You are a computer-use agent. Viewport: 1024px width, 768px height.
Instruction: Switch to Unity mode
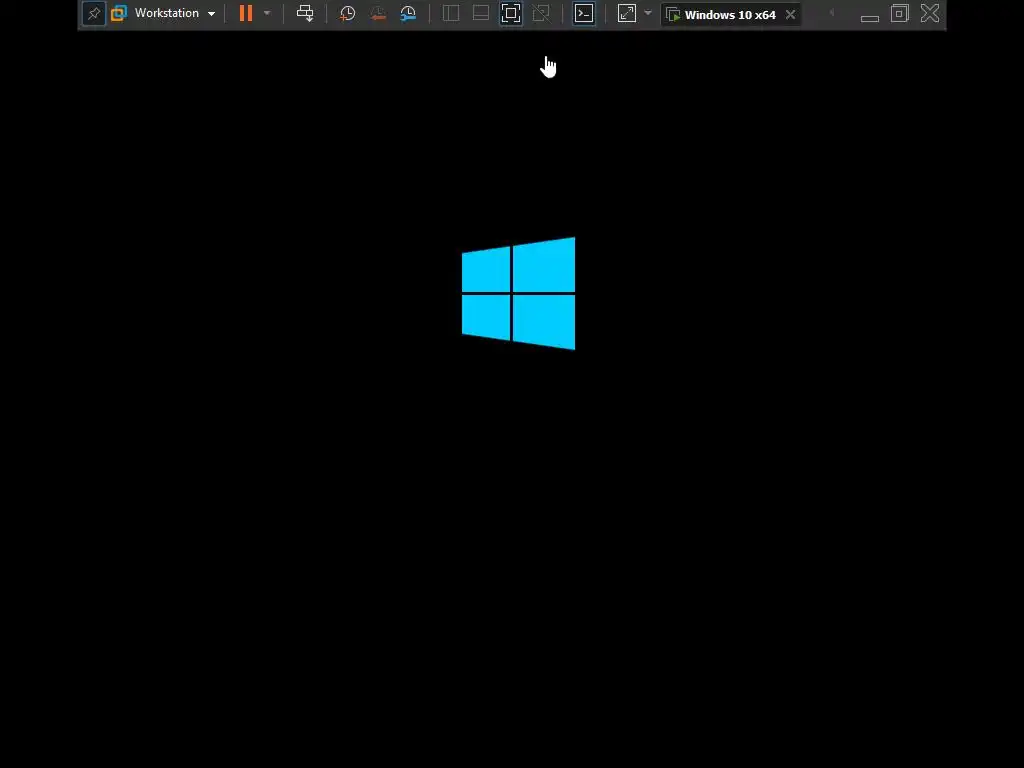pyautogui.click(x=541, y=13)
